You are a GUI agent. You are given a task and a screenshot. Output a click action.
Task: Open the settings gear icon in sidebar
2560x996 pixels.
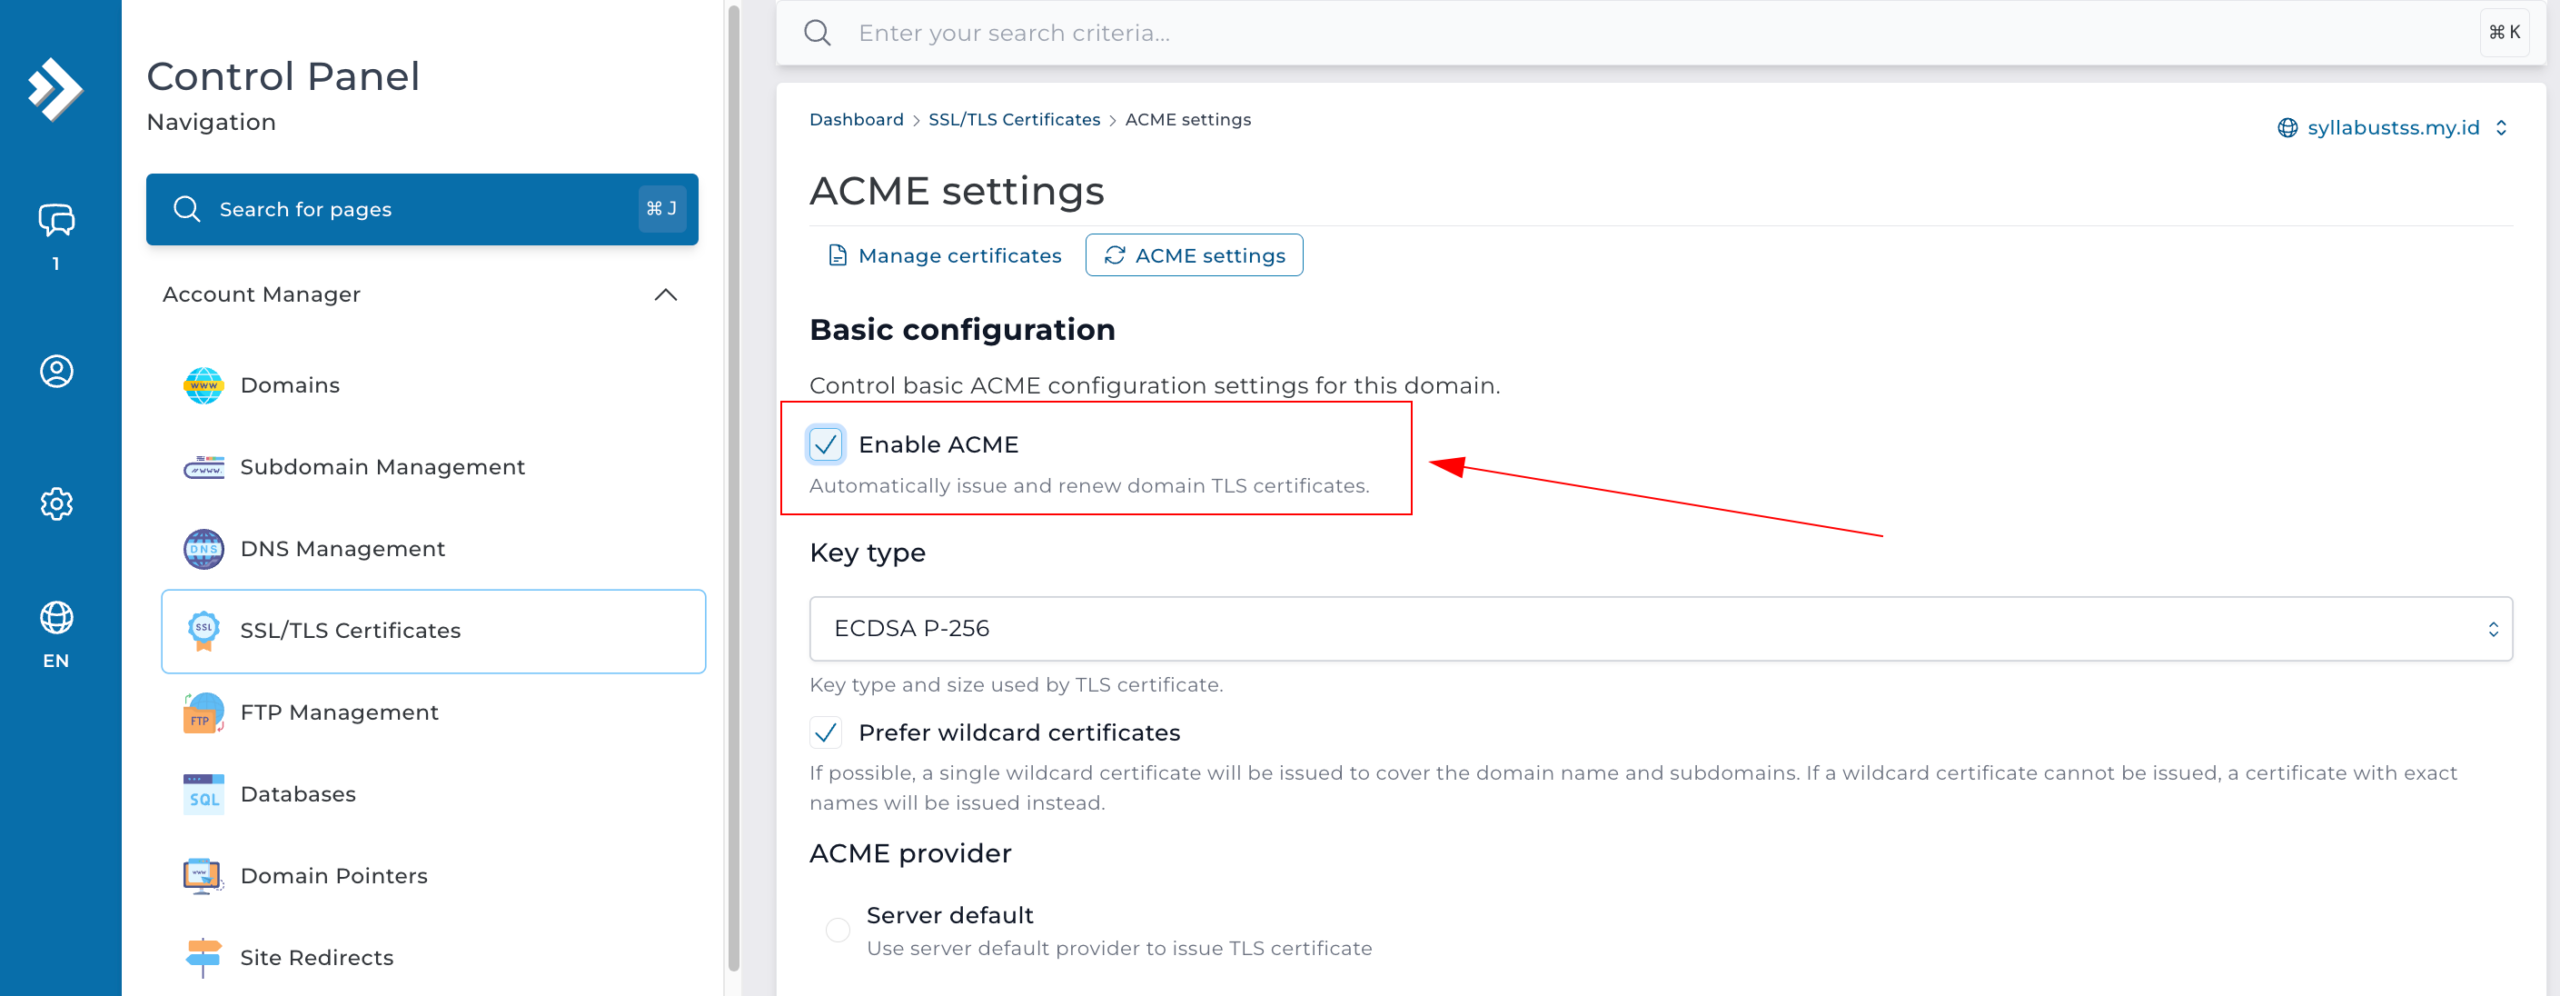pyautogui.click(x=56, y=504)
